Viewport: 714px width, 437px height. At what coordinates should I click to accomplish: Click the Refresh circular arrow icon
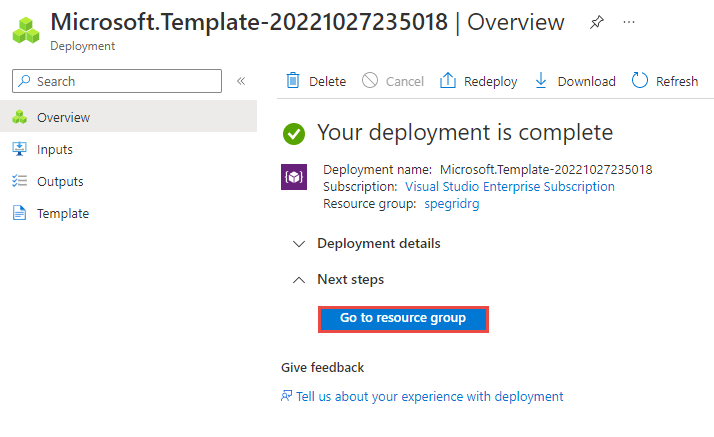[640, 81]
